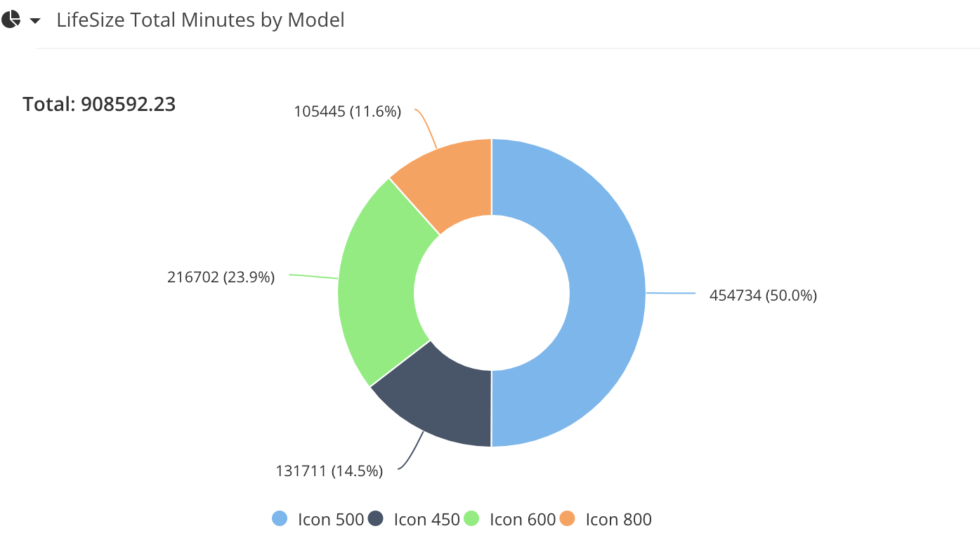Screen dimensions: 980x545
Task: Click the orange Icon 800 legend dot
Action: (568, 518)
